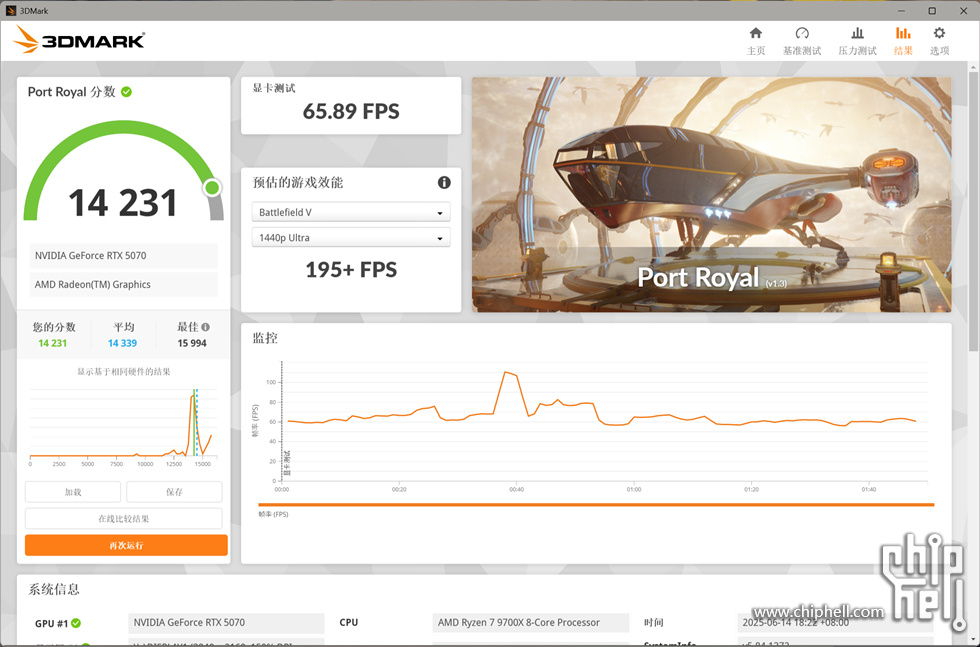Viewport: 980px width, 647px height.
Task: Click the 您的分数 label
Action: (54, 327)
